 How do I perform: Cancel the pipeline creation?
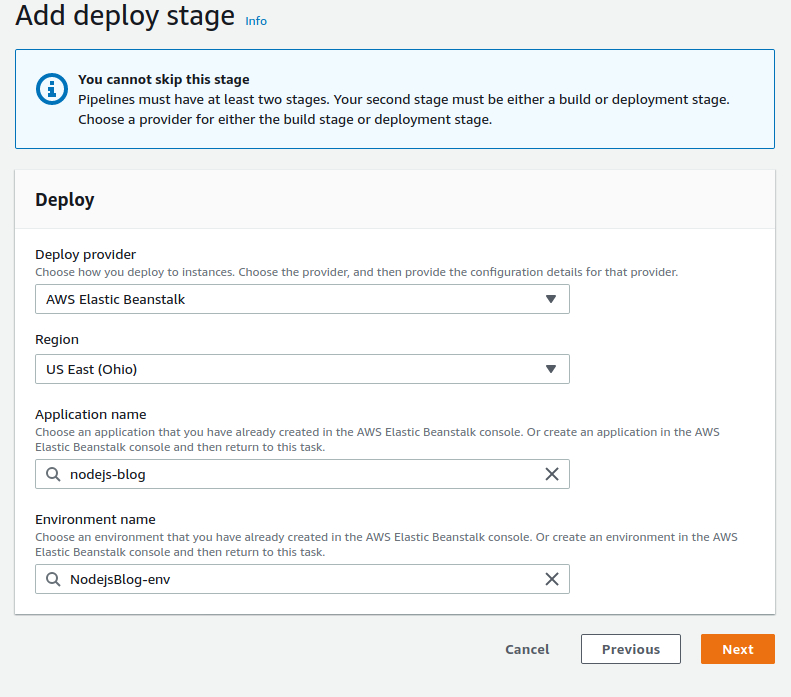pos(527,649)
